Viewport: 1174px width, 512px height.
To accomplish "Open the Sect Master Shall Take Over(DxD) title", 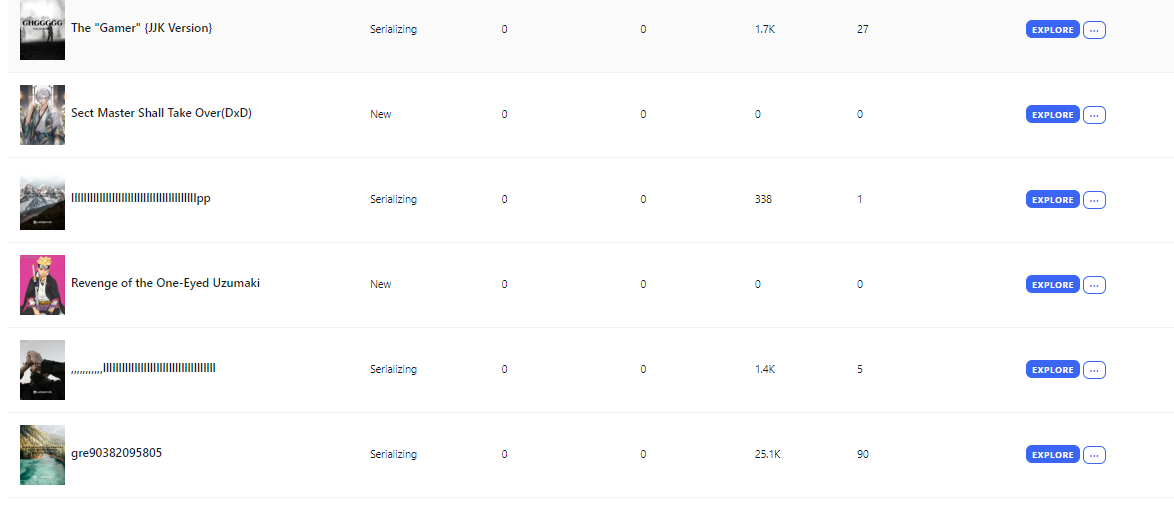I will tap(161, 113).
